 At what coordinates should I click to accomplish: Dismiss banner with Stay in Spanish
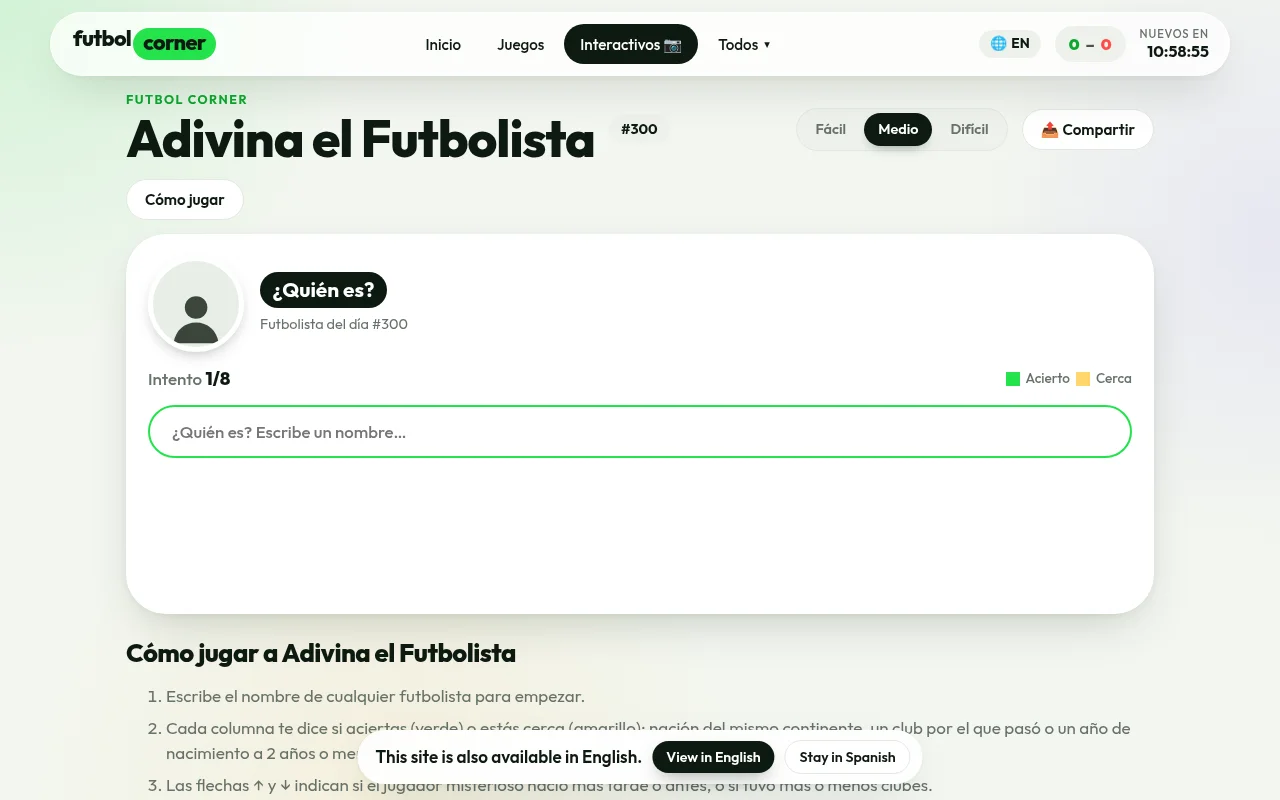[847, 757]
